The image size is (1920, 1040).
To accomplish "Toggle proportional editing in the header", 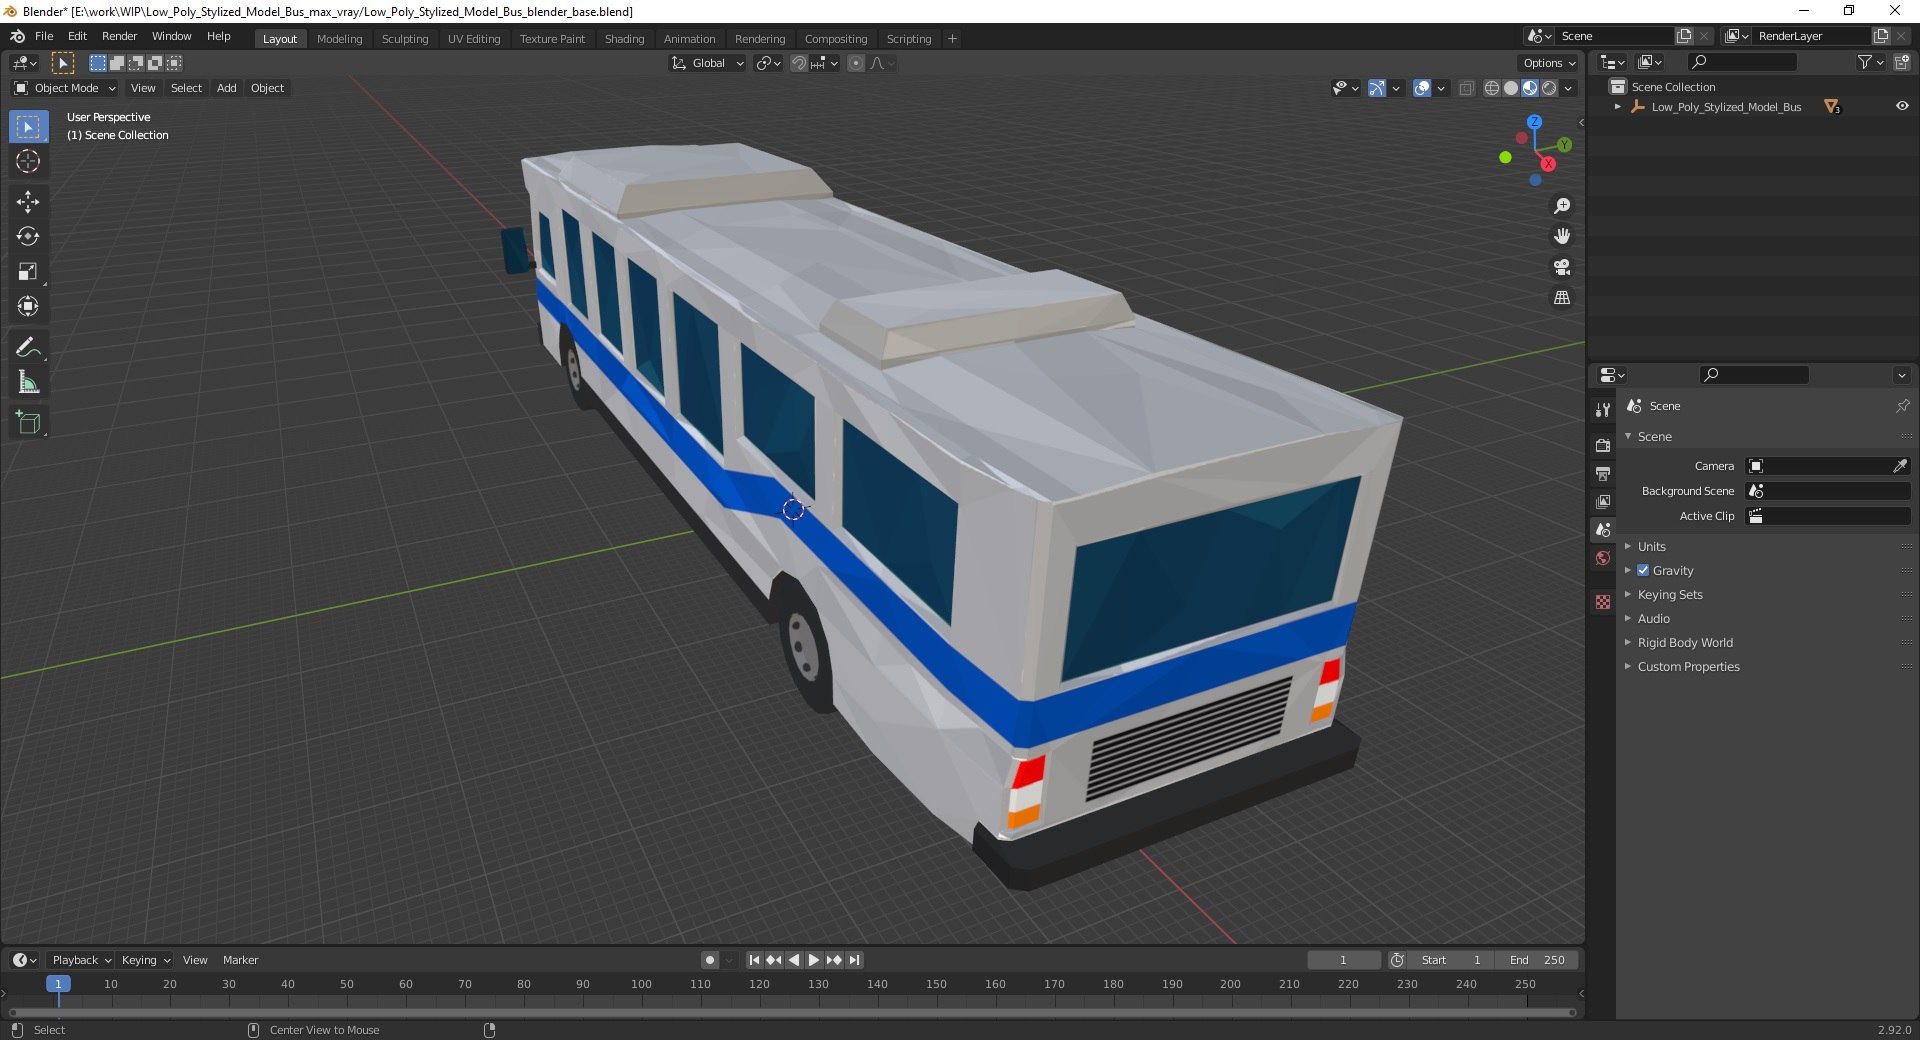I will 856,63.
